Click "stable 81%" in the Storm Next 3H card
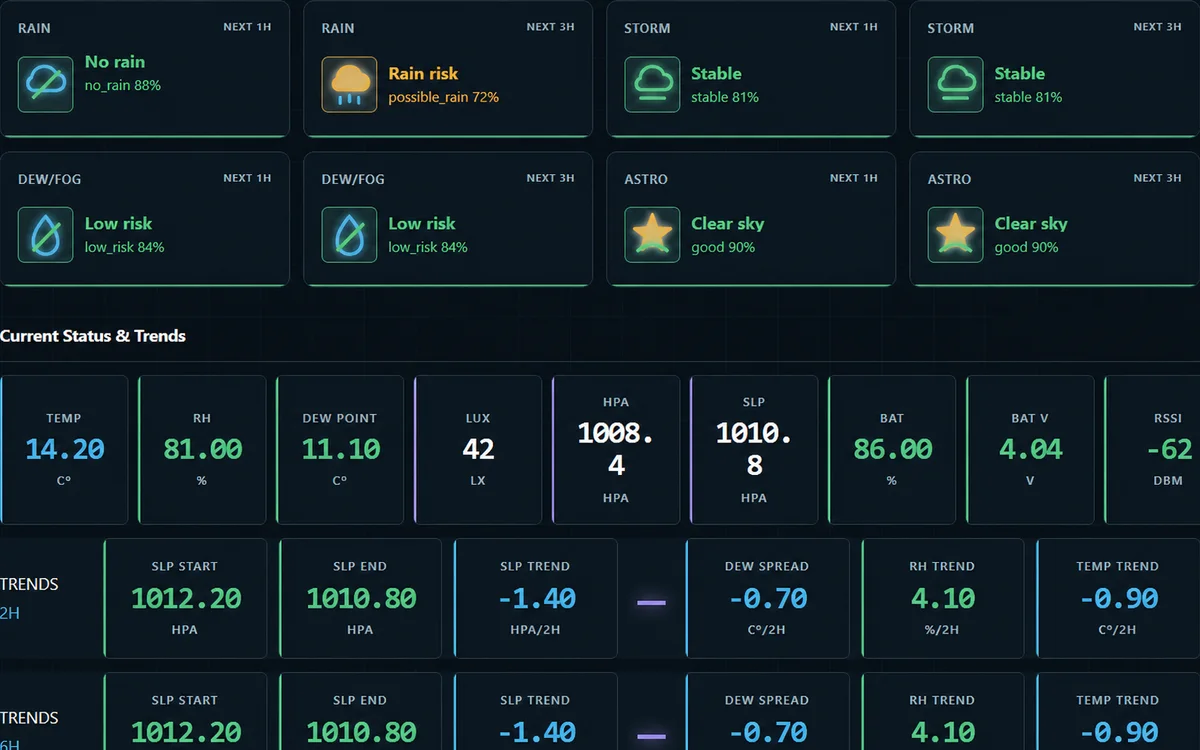Viewport: 1200px width, 750px height. coord(1028,97)
